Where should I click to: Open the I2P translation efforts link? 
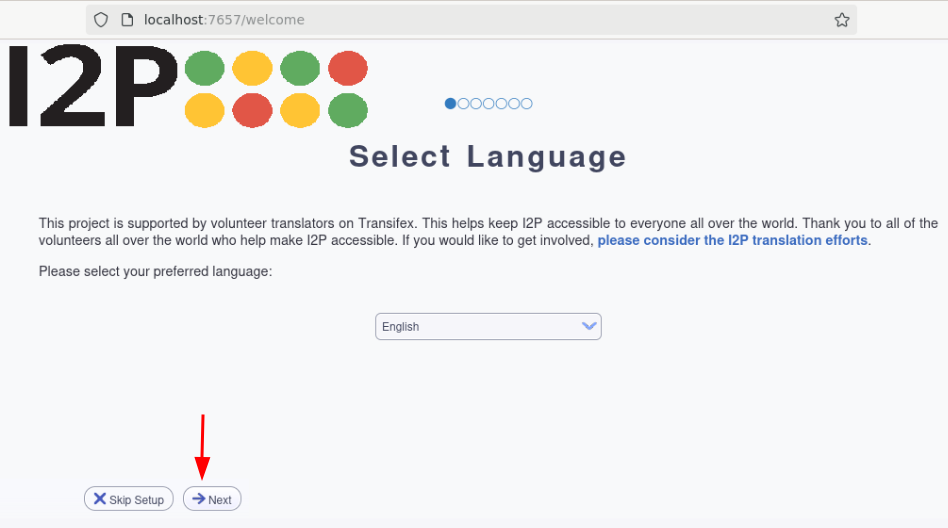pyautogui.click(x=732, y=240)
